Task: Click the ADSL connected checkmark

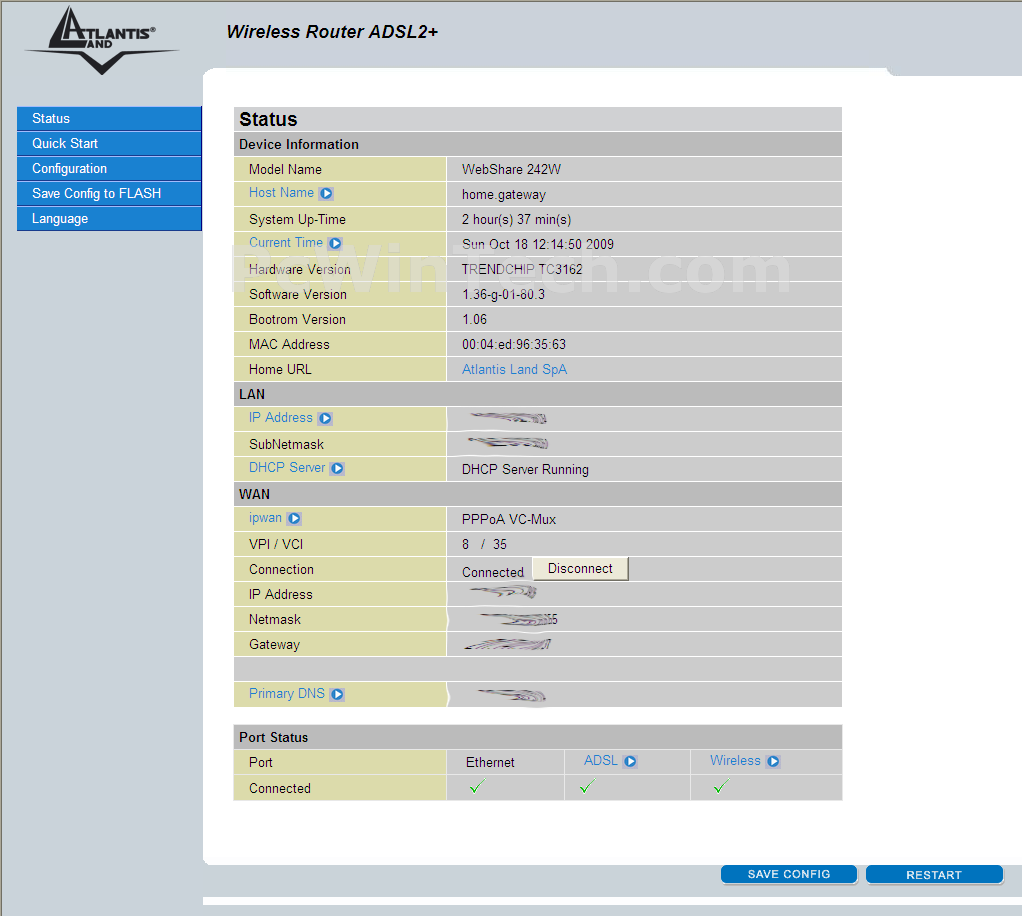Action: pyautogui.click(x=587, y=787)
